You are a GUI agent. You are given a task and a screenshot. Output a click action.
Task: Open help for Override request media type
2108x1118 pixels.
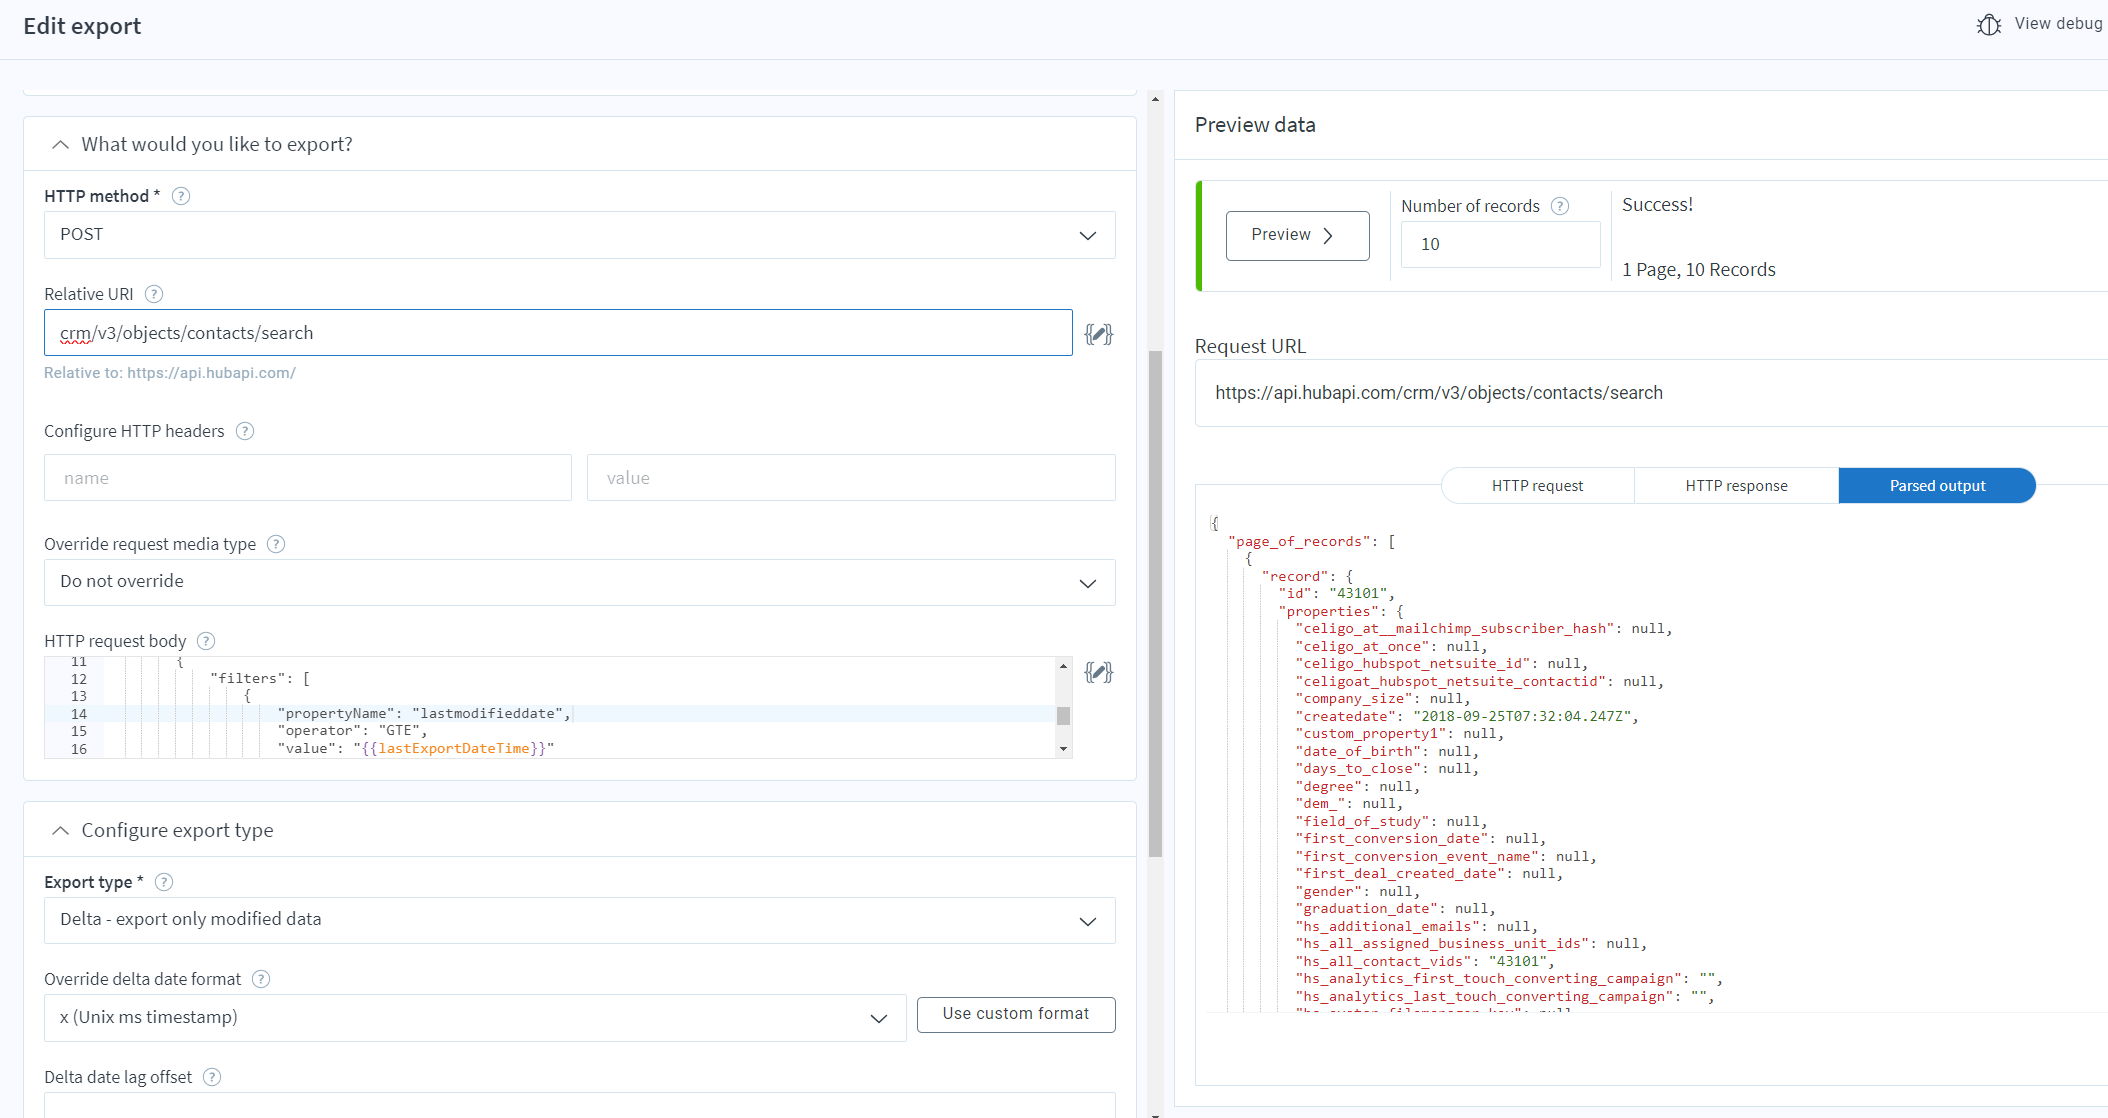277,544
